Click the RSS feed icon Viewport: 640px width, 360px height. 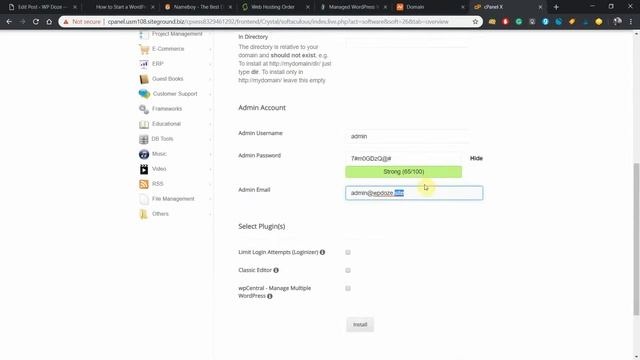[x=144, y=184]
